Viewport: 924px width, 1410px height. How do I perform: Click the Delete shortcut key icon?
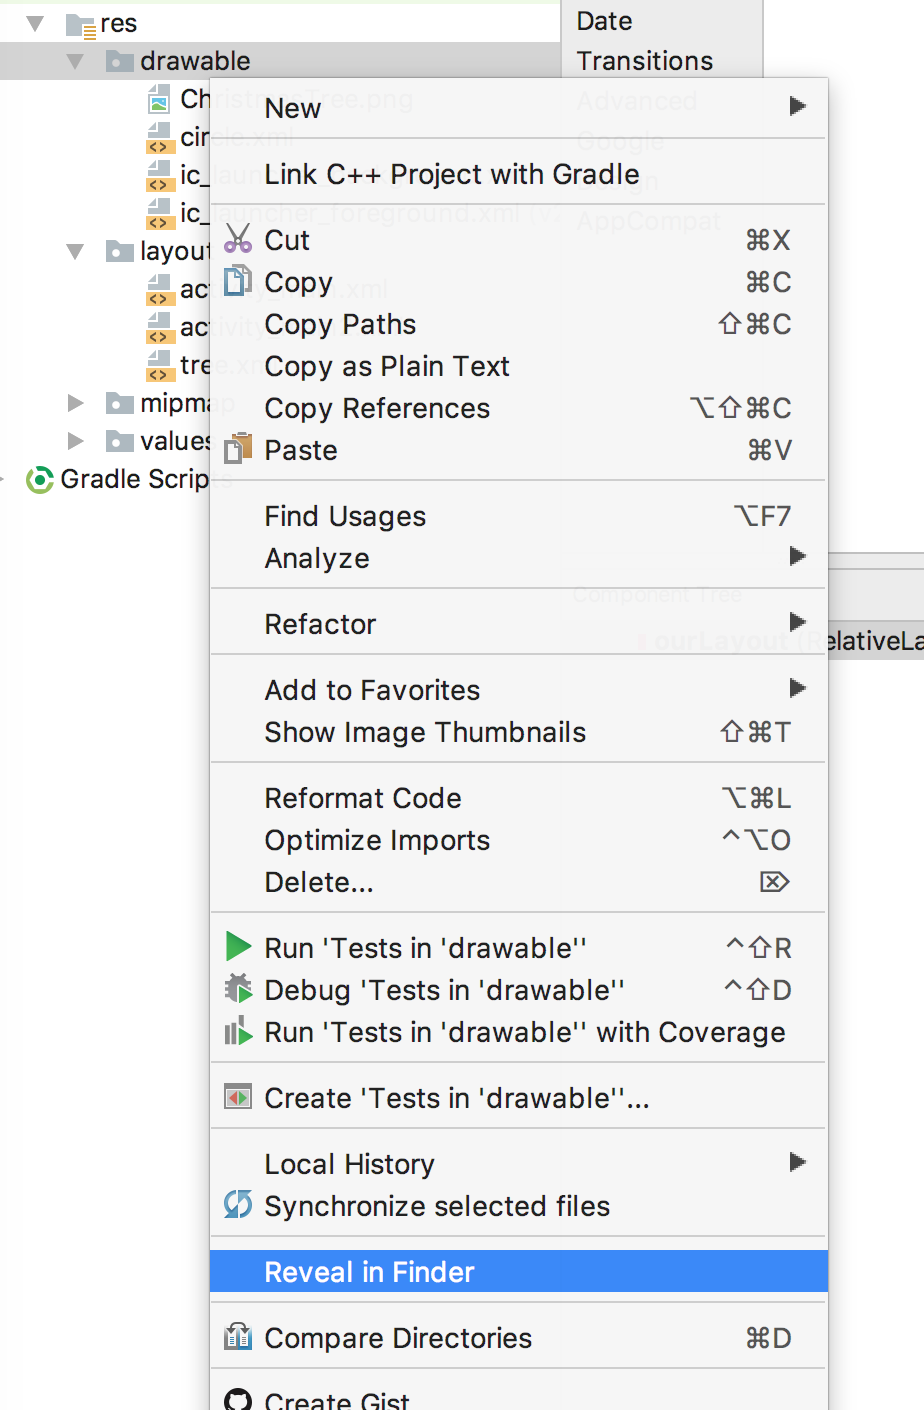[x=775, y=881]
